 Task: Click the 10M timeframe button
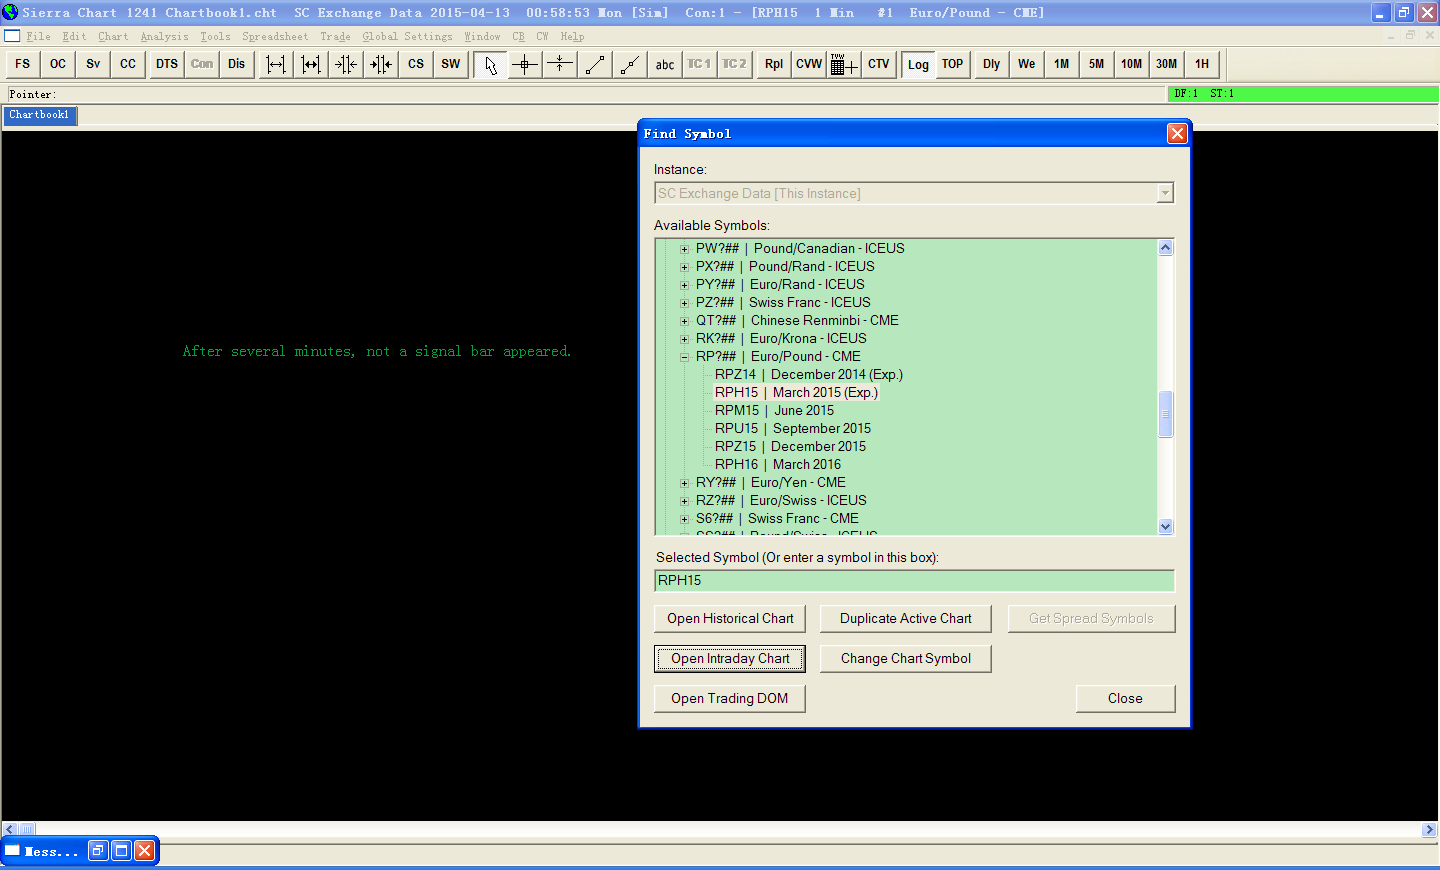1132,64
